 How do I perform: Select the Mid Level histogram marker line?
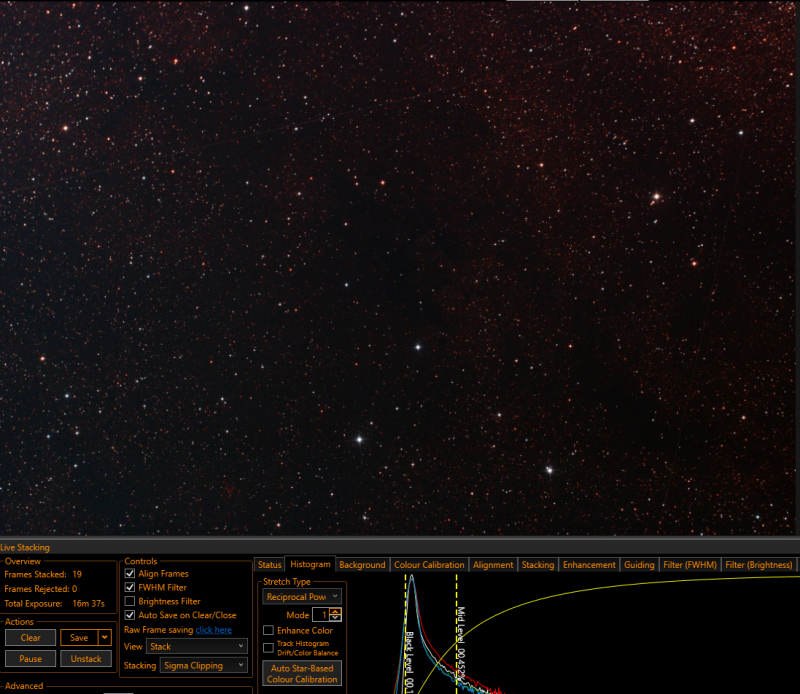click(x=457, y=633)
